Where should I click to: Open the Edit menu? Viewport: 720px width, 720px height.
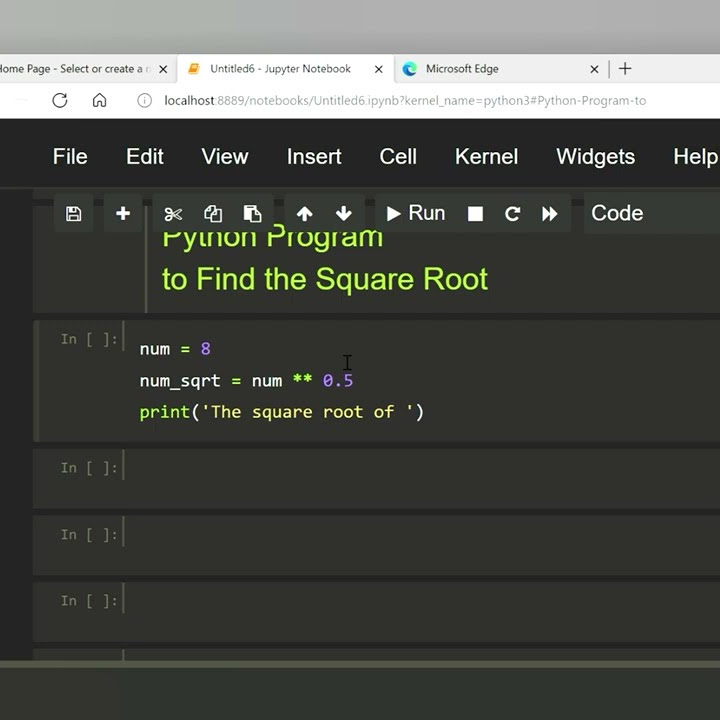145,157
